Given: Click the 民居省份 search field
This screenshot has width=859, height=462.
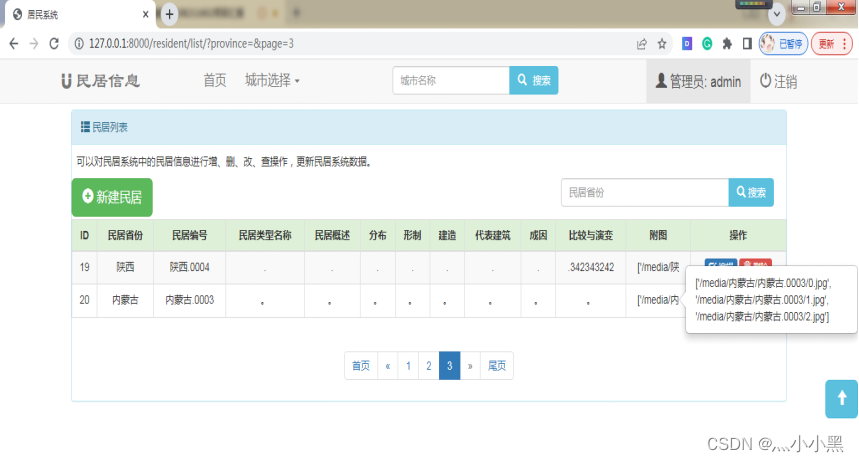Looking at the screenshot, I should point(645,192).
